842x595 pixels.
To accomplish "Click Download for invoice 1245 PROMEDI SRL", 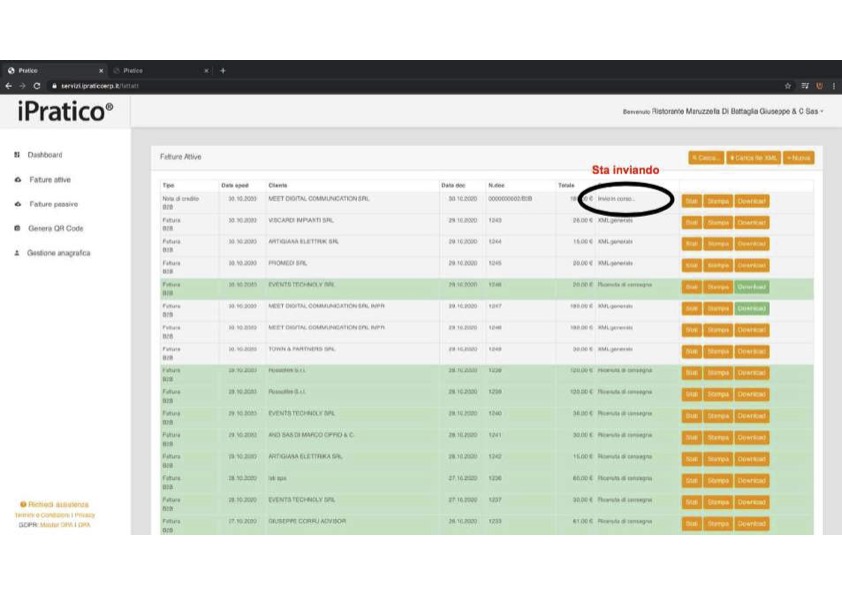I will tap(752, 265).
